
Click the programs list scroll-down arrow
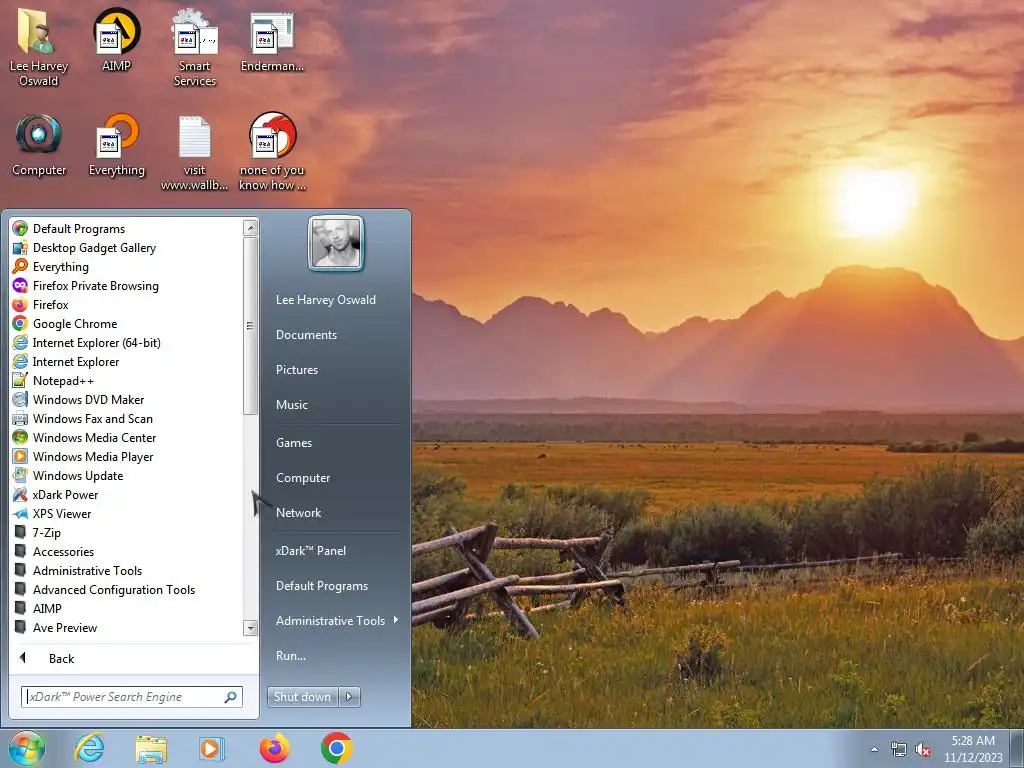[x=250, y=628]
